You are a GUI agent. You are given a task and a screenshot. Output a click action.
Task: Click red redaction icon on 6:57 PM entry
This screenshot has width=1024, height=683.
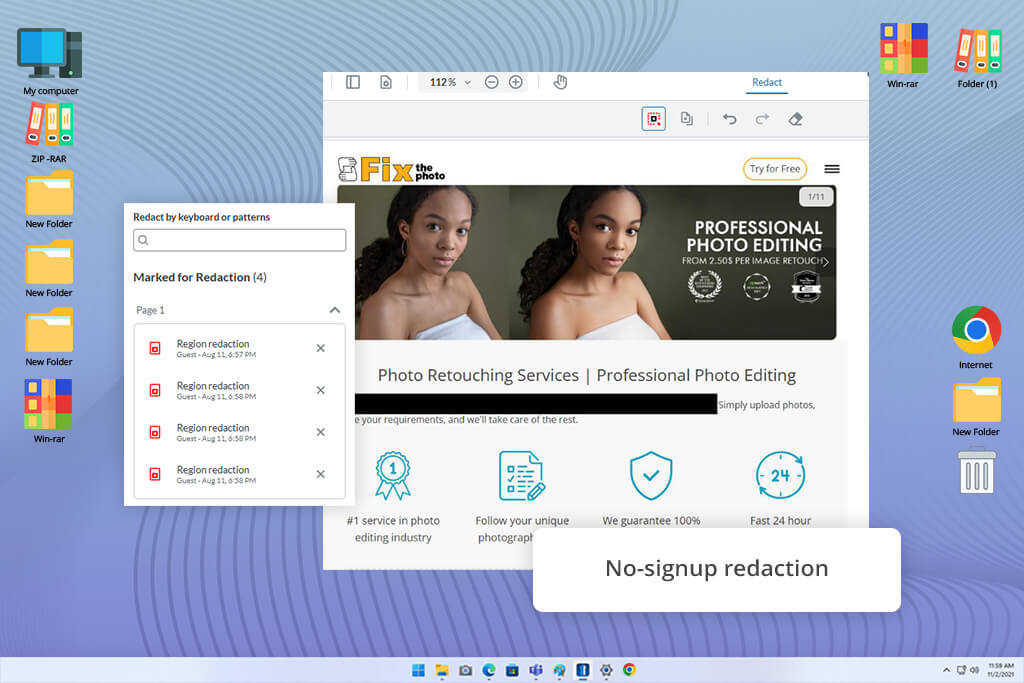(155, 348)
